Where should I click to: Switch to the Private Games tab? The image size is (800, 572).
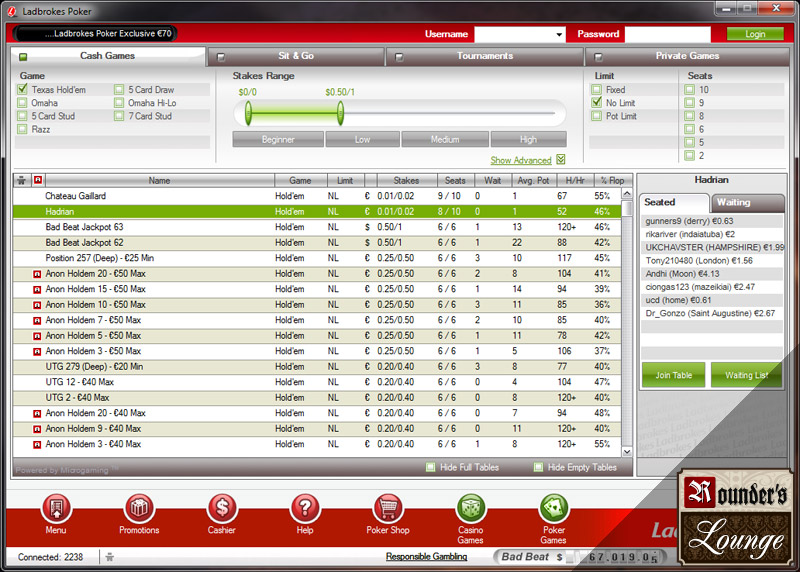pos(687,56)
